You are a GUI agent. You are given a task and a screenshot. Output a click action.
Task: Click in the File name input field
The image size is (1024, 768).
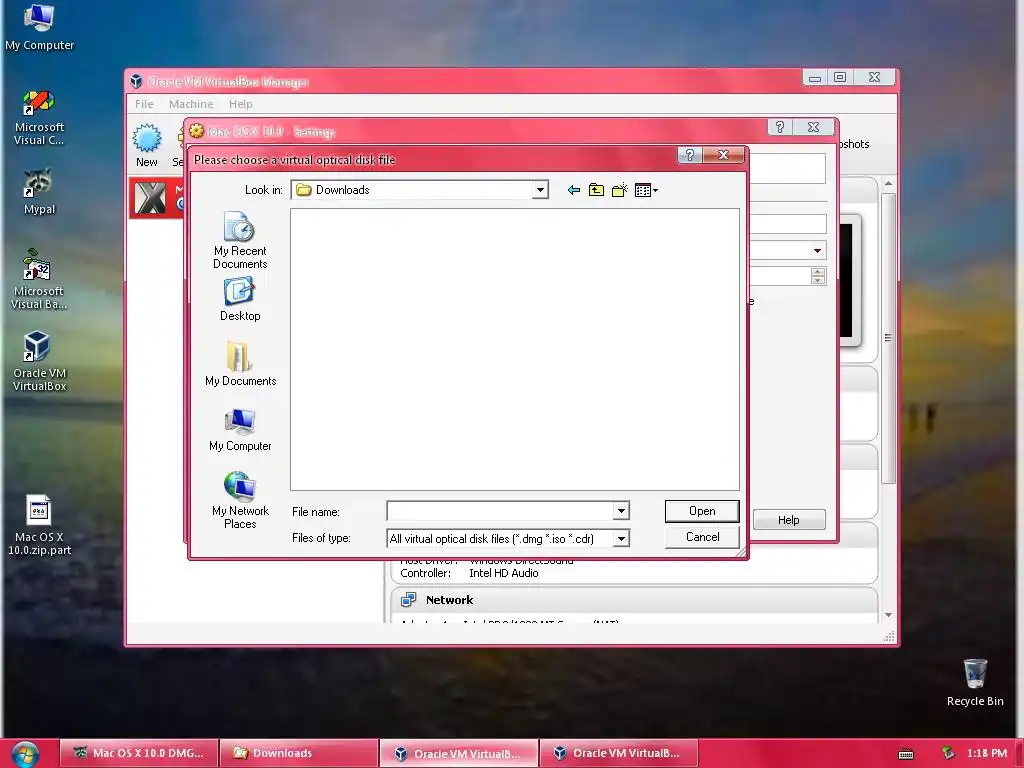click(x=500, y=511)
